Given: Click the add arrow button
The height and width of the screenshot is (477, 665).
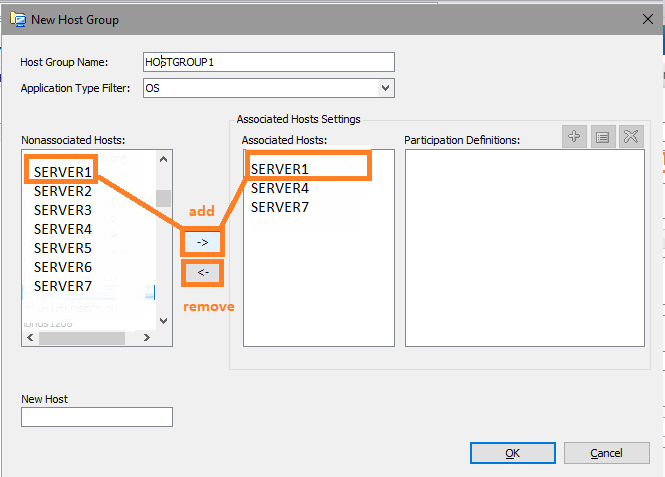Looking at the screenshot, I should point(203,241).
